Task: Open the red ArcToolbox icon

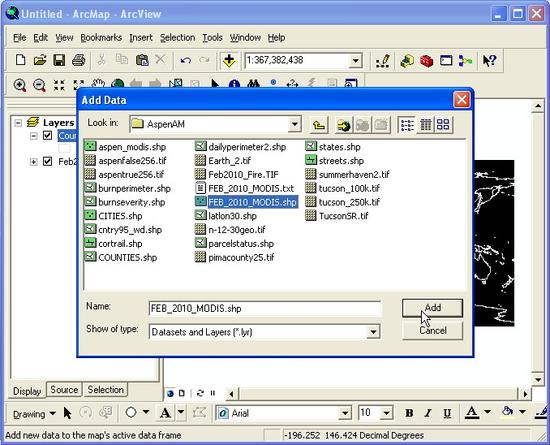Action: 426,61
